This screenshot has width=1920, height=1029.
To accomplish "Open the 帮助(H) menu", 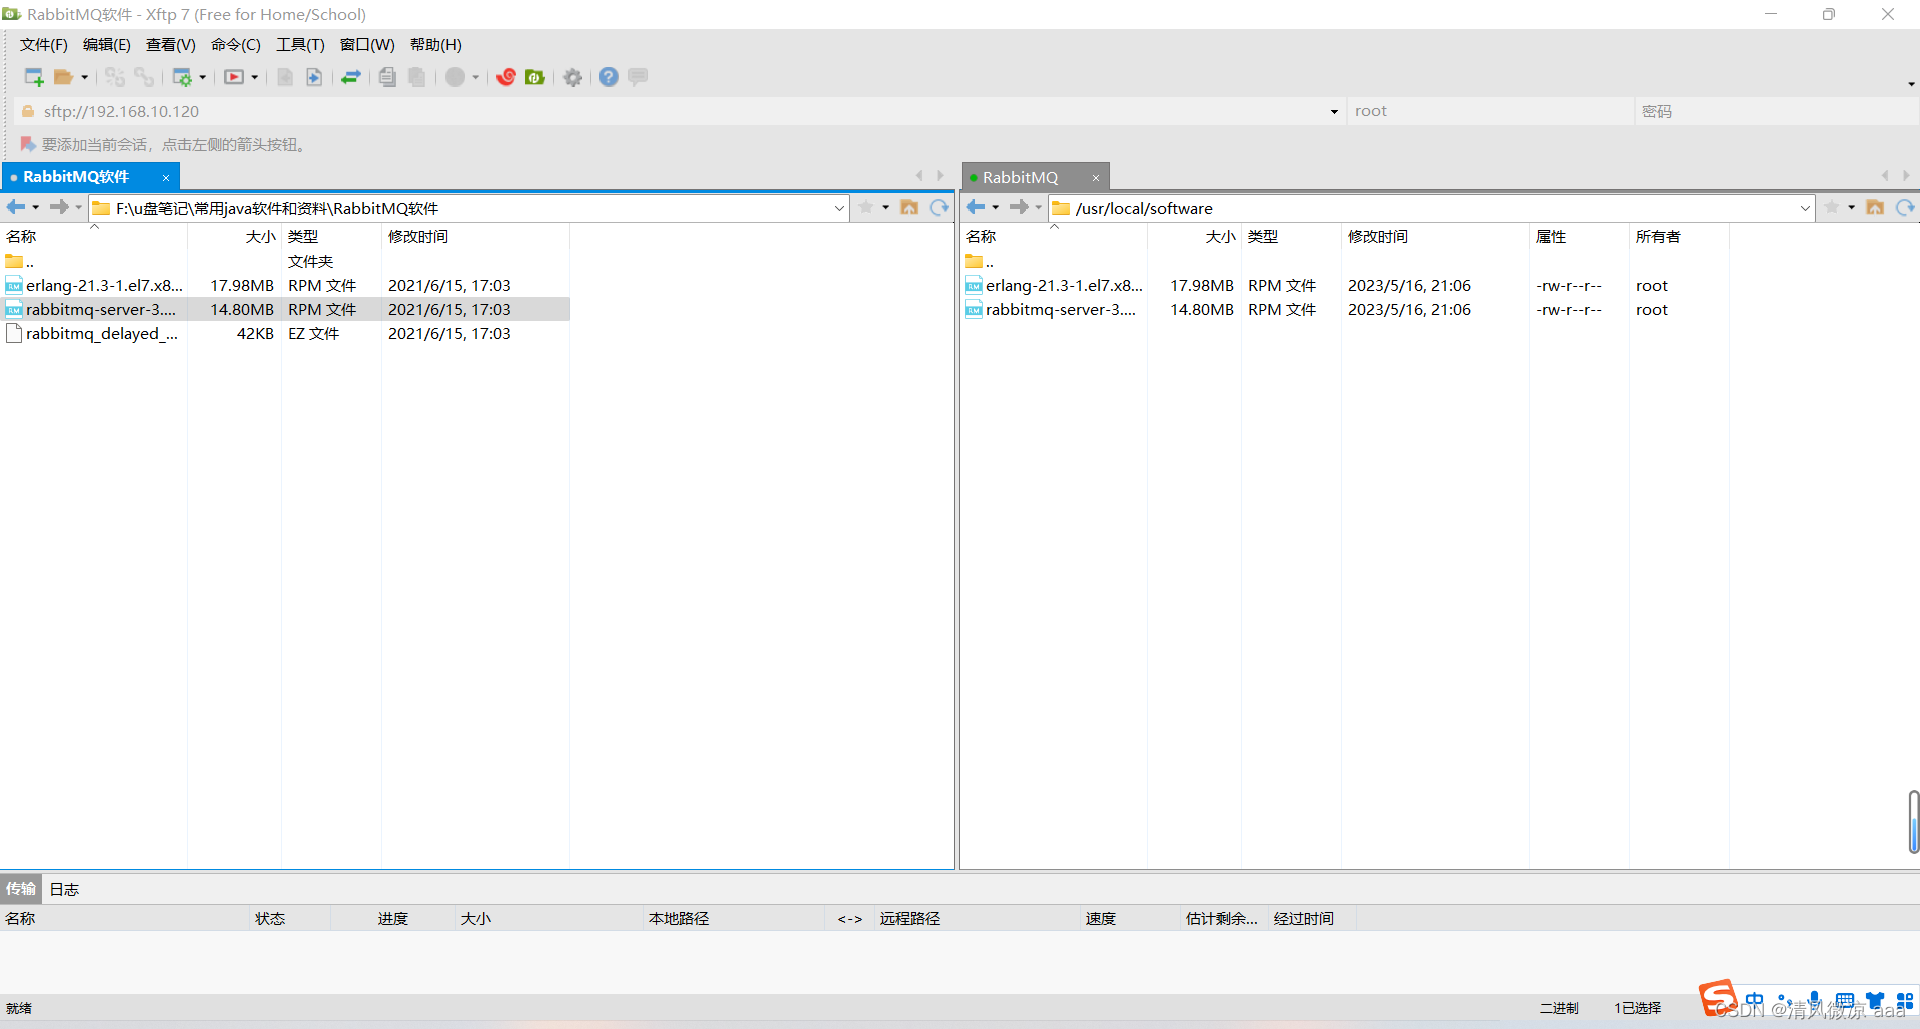I will click(x=436, y=45).
